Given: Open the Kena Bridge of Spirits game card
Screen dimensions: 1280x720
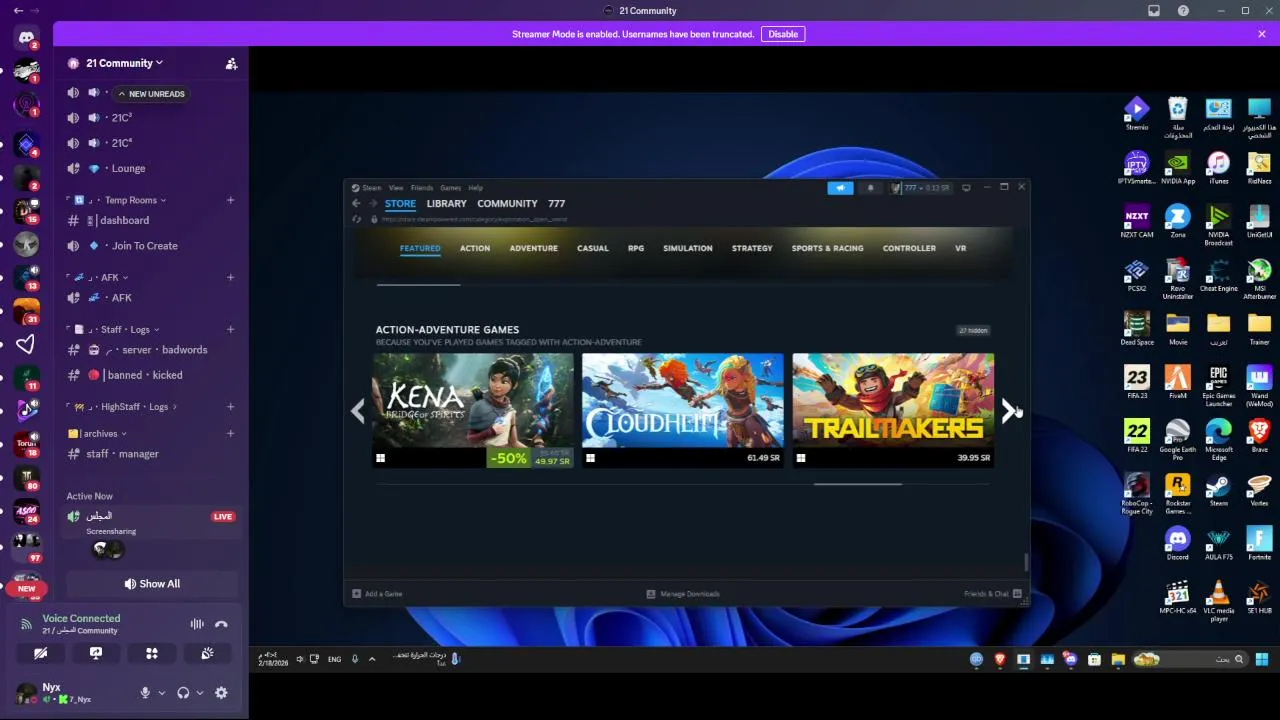Looking at the screenshot, I should tap(473, 410).
